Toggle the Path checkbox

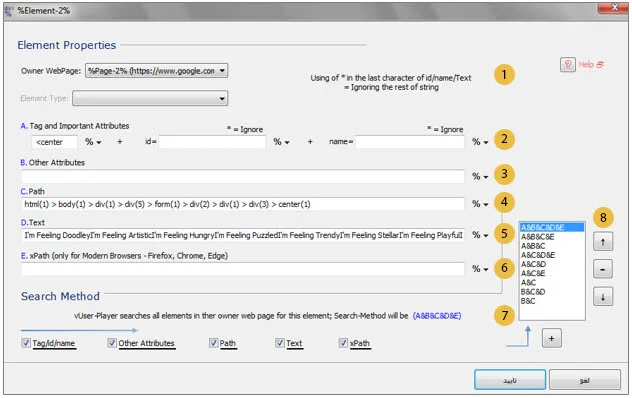[214, 343]
